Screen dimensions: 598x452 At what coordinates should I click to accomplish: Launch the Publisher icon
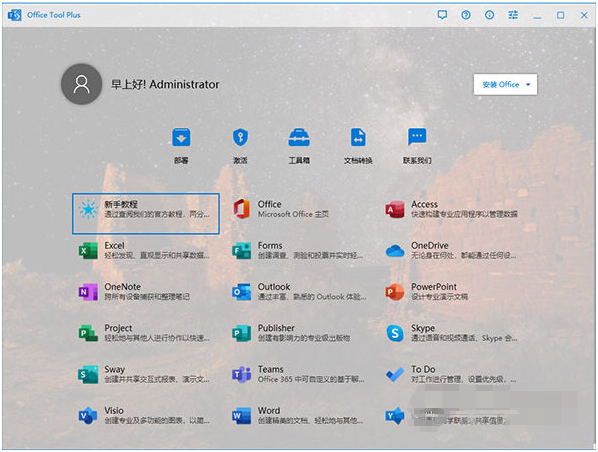tap(242, 333)
